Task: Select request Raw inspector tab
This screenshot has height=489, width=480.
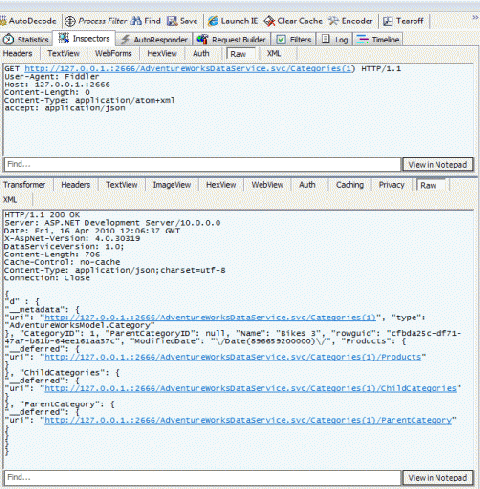Action: click(x=241, y=54)
